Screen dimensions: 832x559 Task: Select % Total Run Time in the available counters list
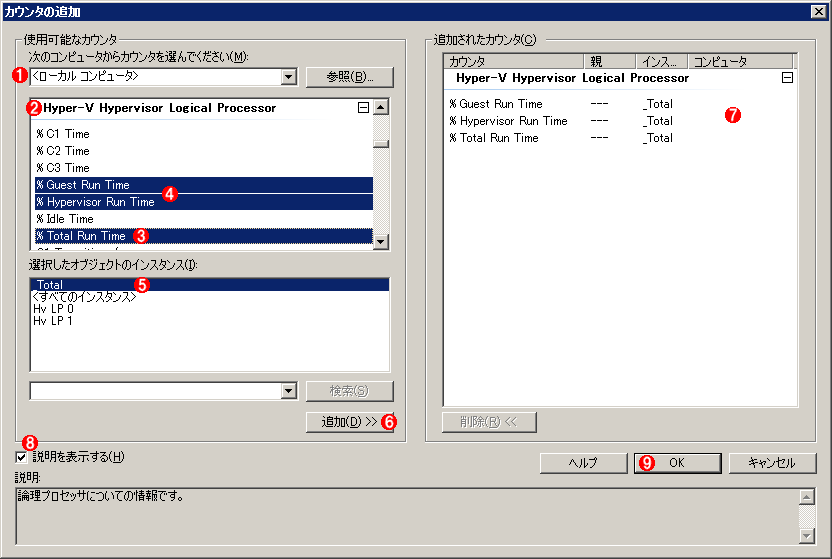coord(204,235)
